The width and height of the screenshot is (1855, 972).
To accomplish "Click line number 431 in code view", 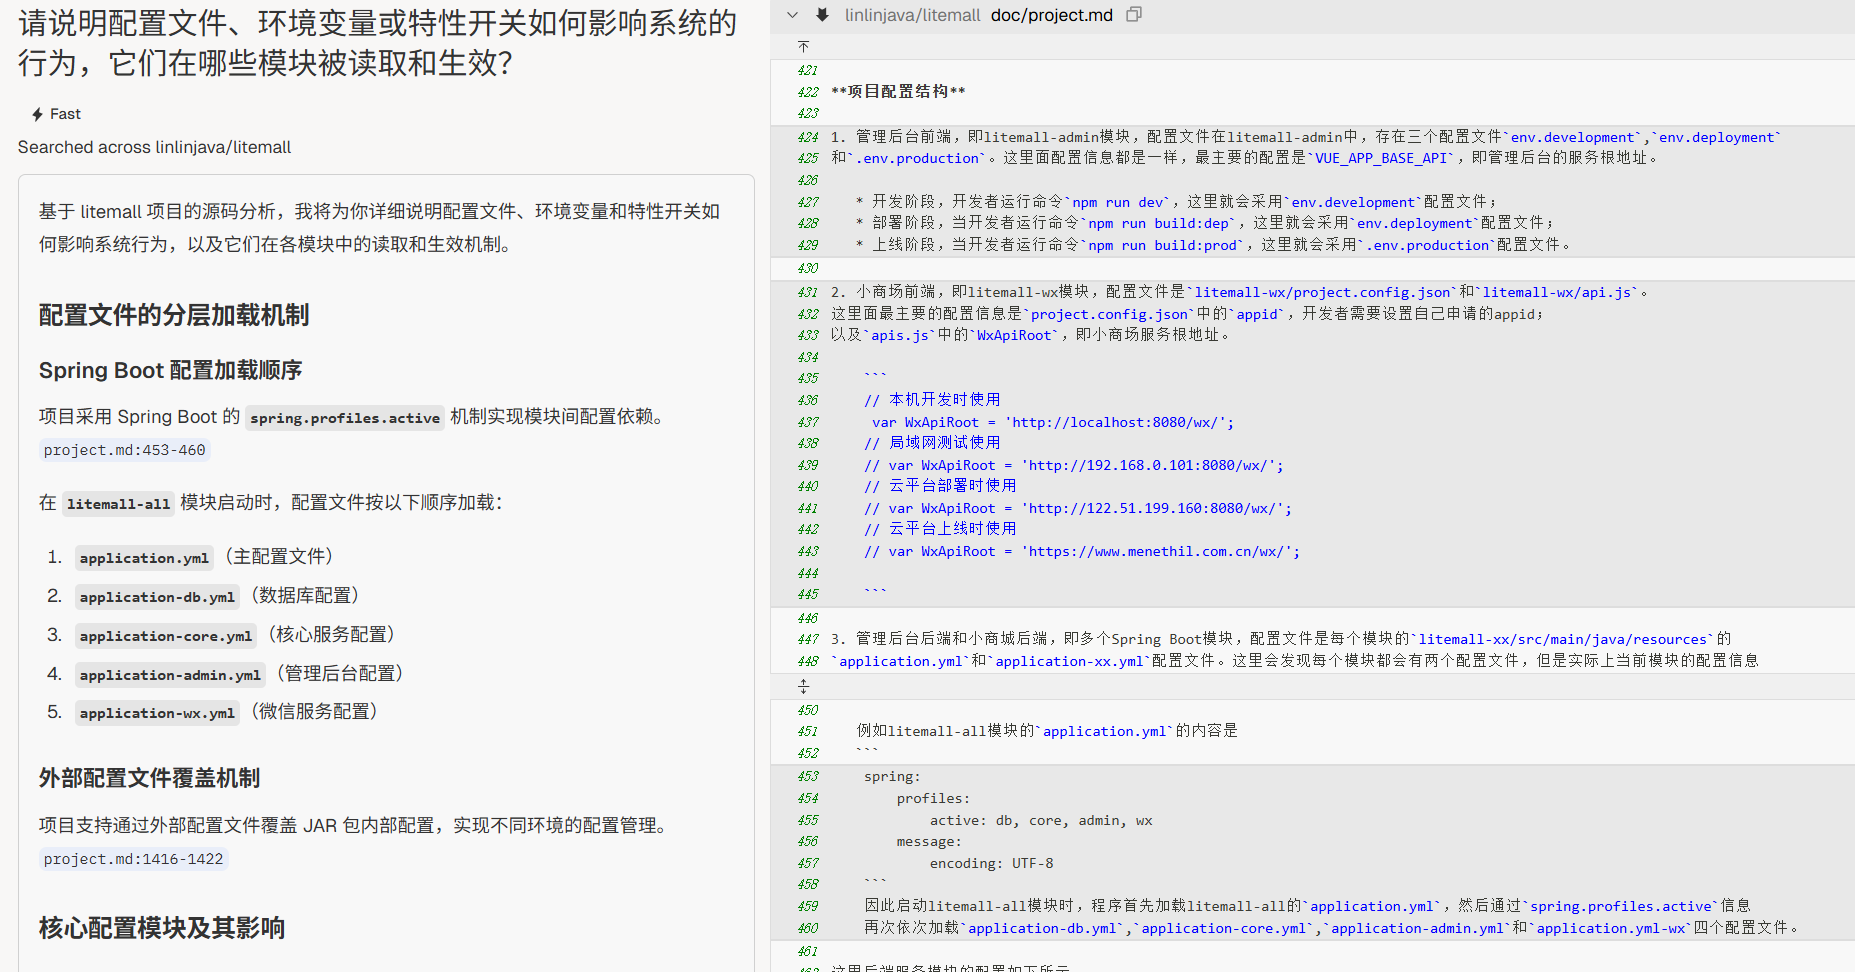I will (x=807, y=292).
